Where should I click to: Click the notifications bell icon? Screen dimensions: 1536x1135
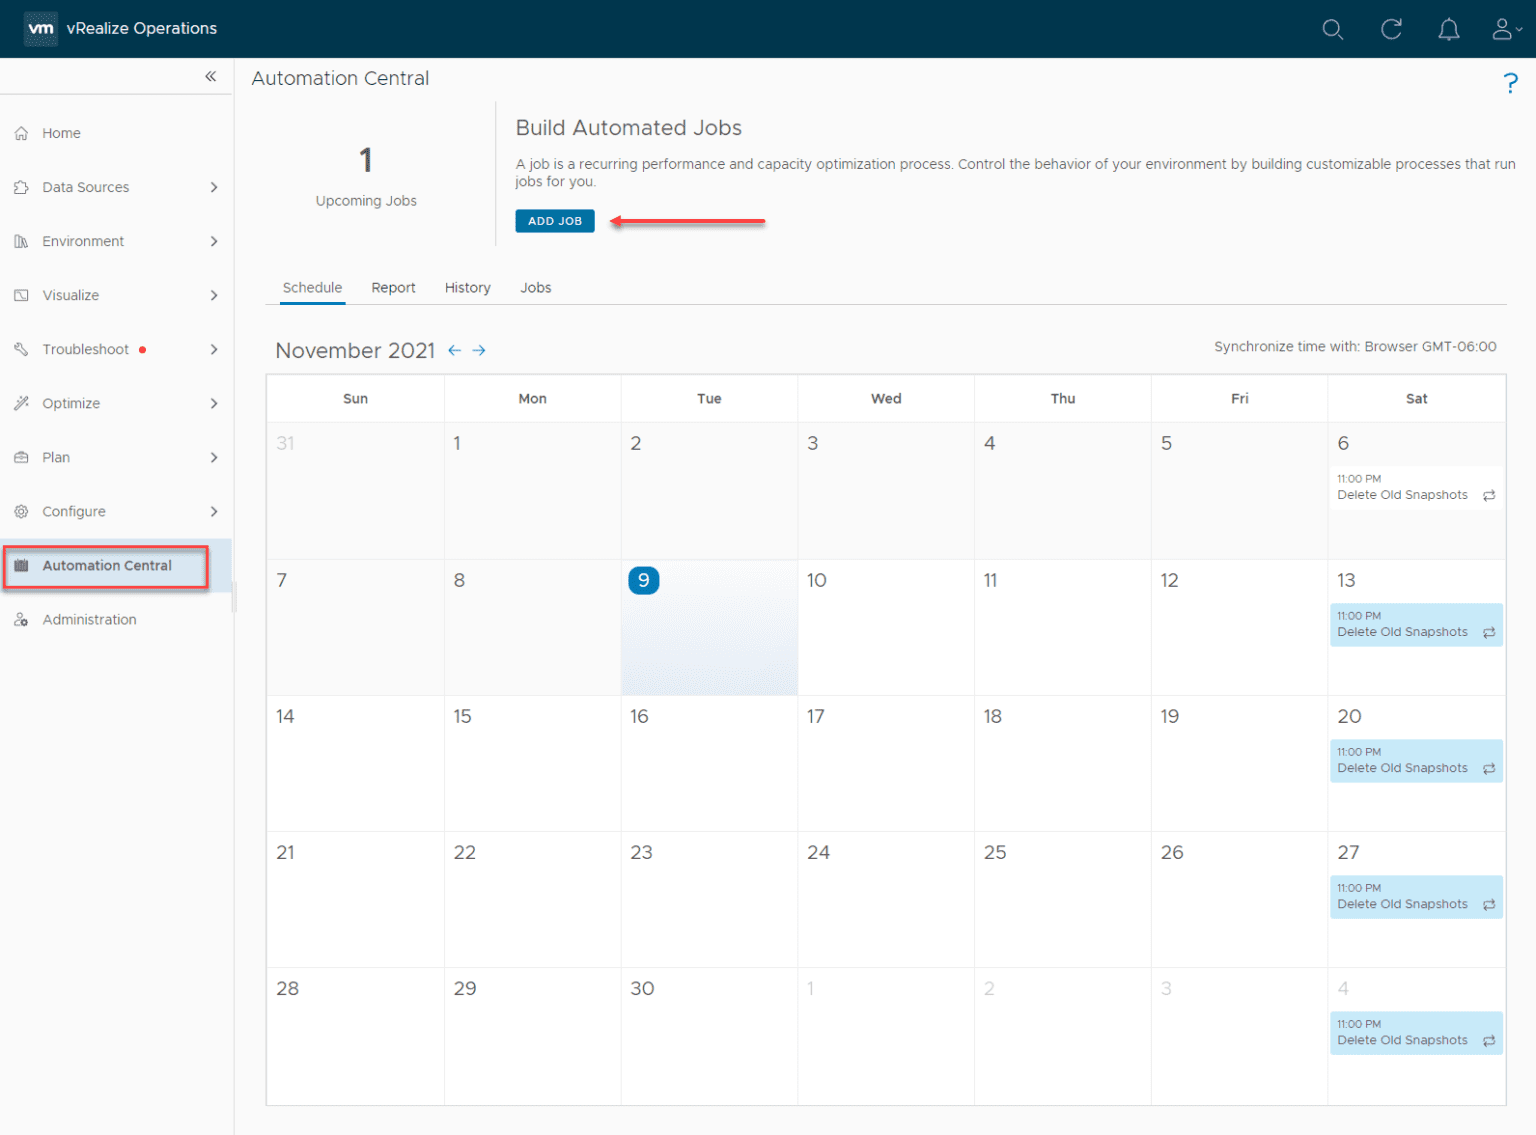1448,29
